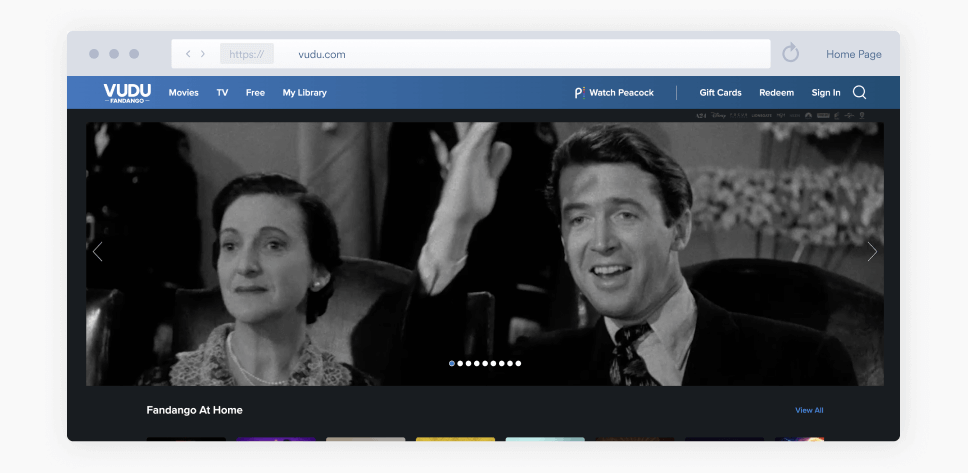Click the featured black-and-white movie banner
The height and width of the screenshot is (473, 968).
point(485,254)
